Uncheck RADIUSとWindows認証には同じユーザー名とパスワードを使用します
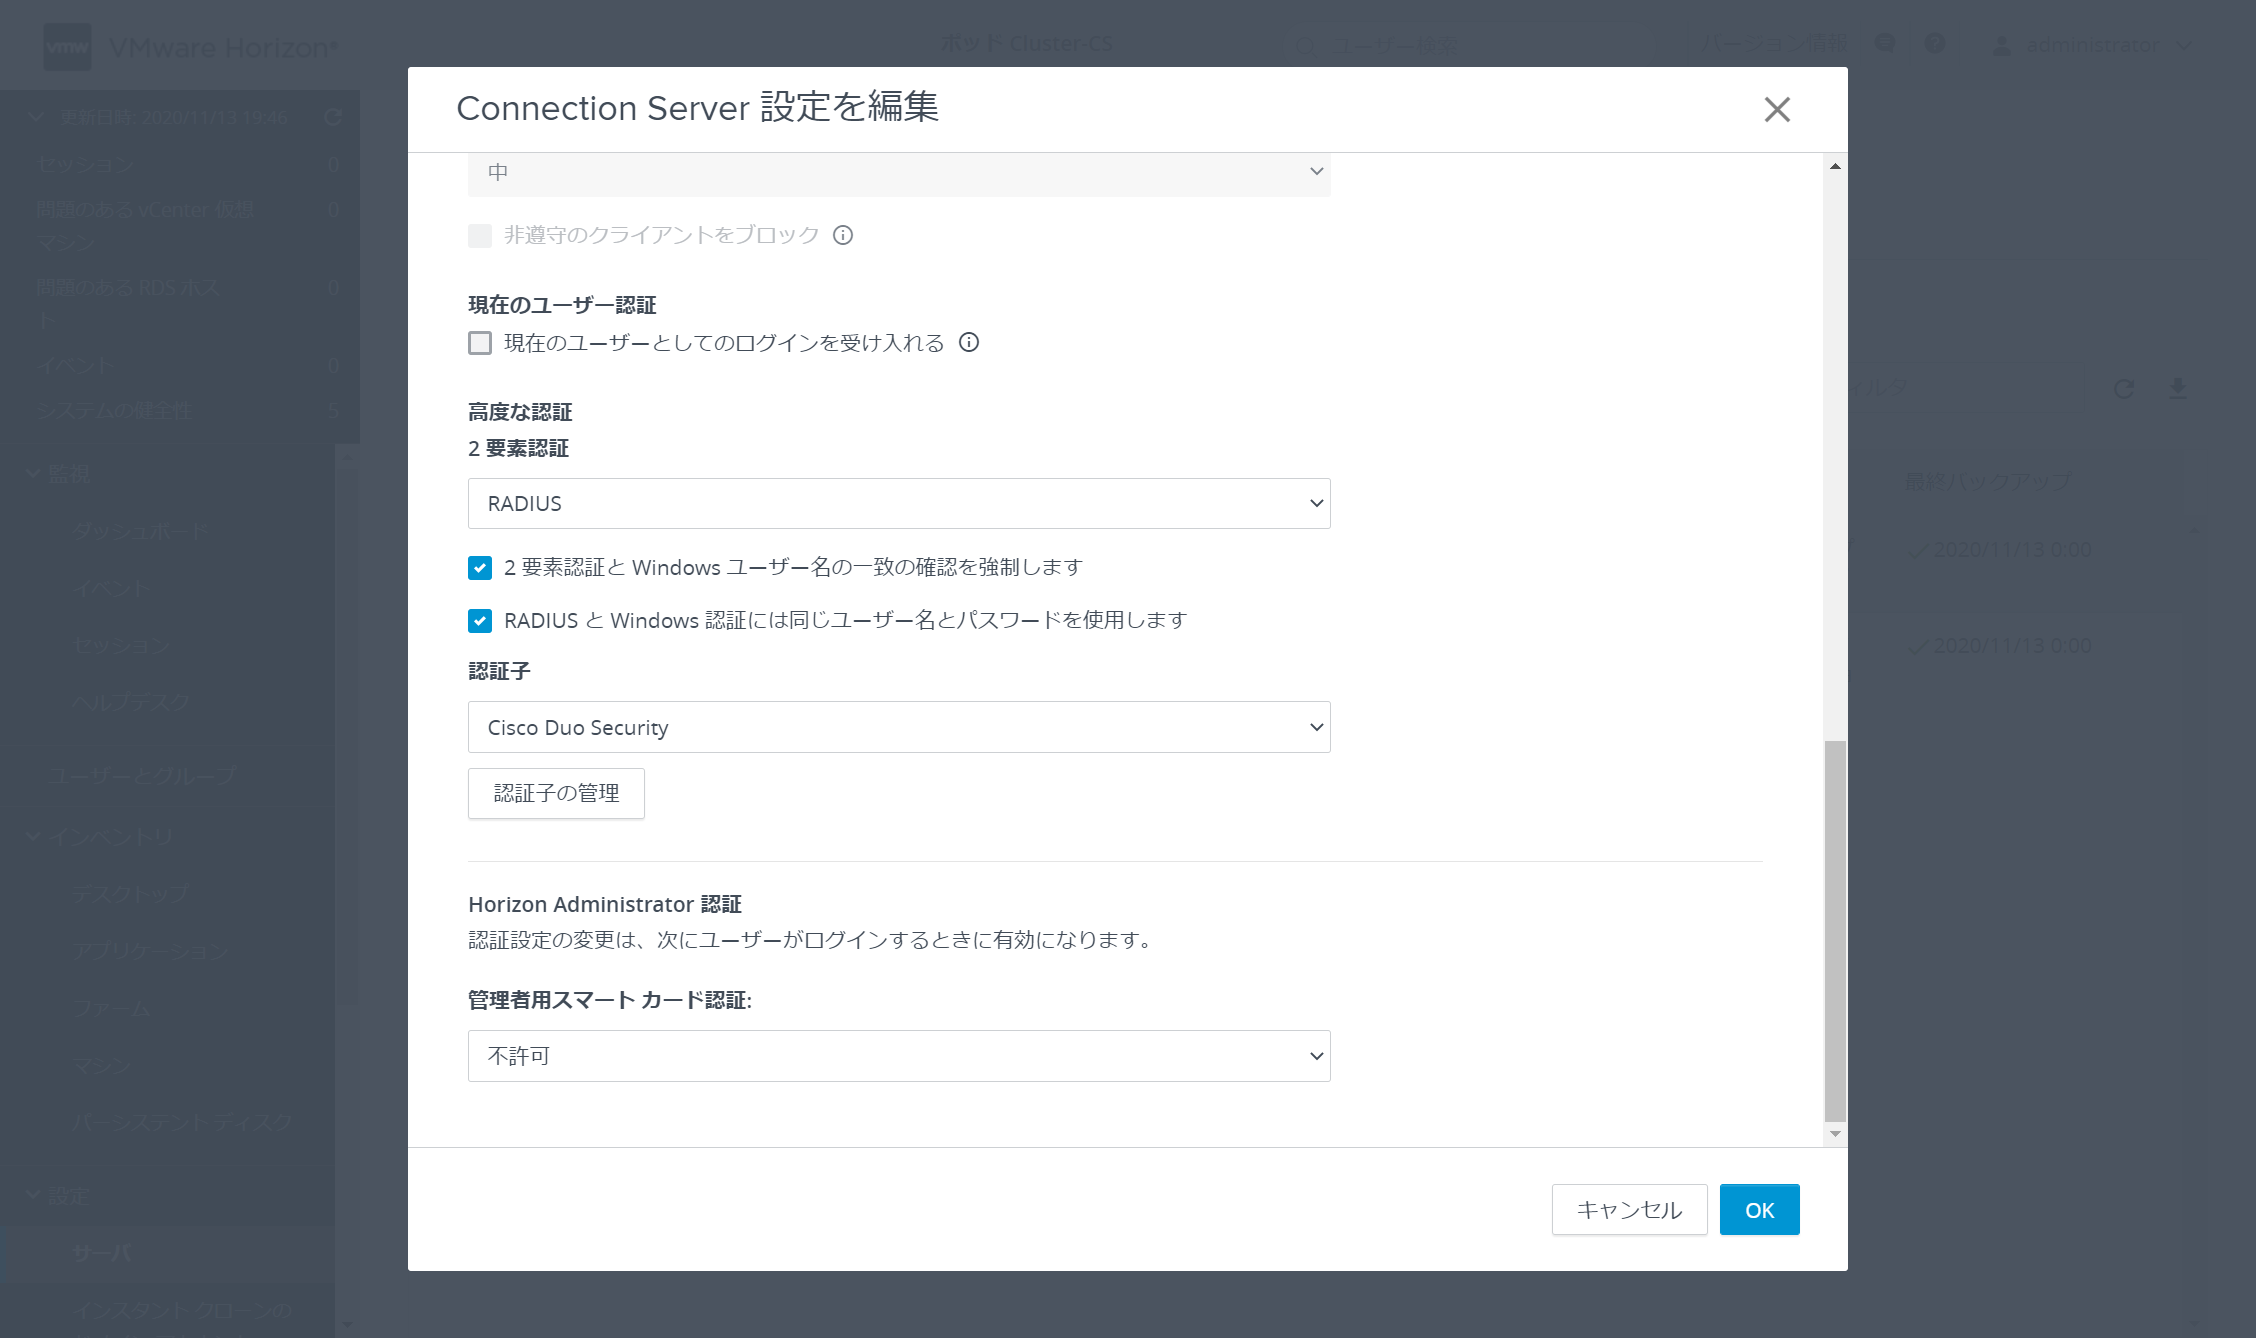Image resolution: width=2256 pixels, height=1339 pixels. pos(479,620)
